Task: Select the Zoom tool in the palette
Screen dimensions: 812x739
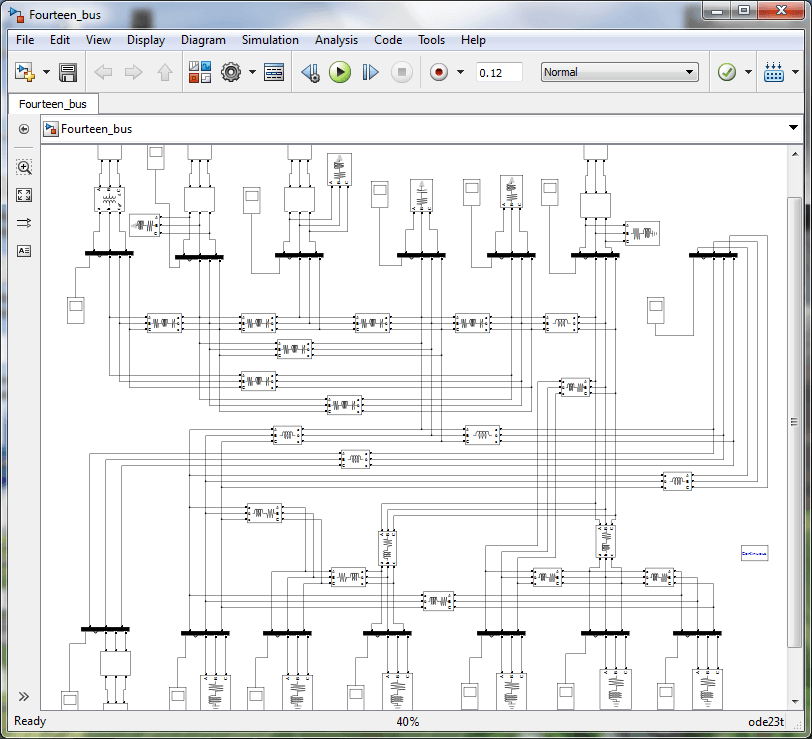Action: tap(24, 167)
